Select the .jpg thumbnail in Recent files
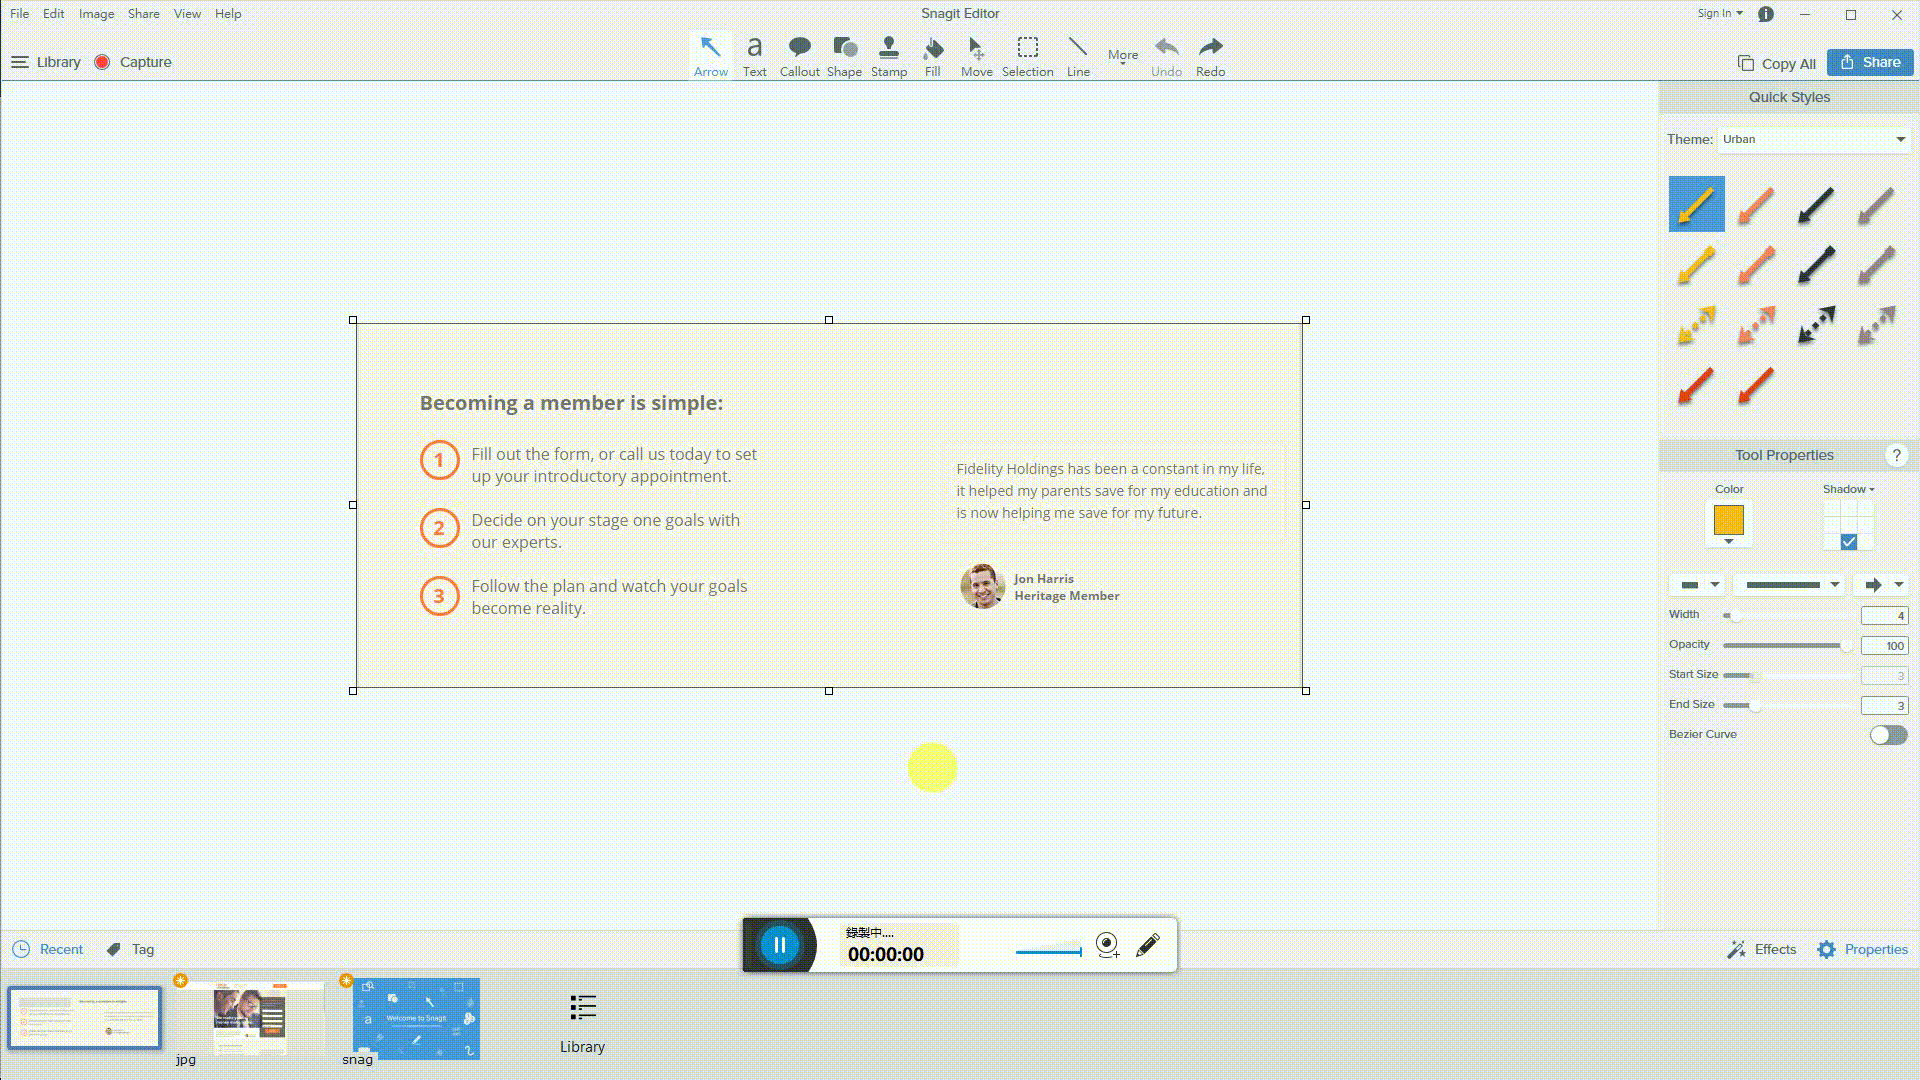This screenshot has width=1920, height=1080. click(x=249, y=1018)
